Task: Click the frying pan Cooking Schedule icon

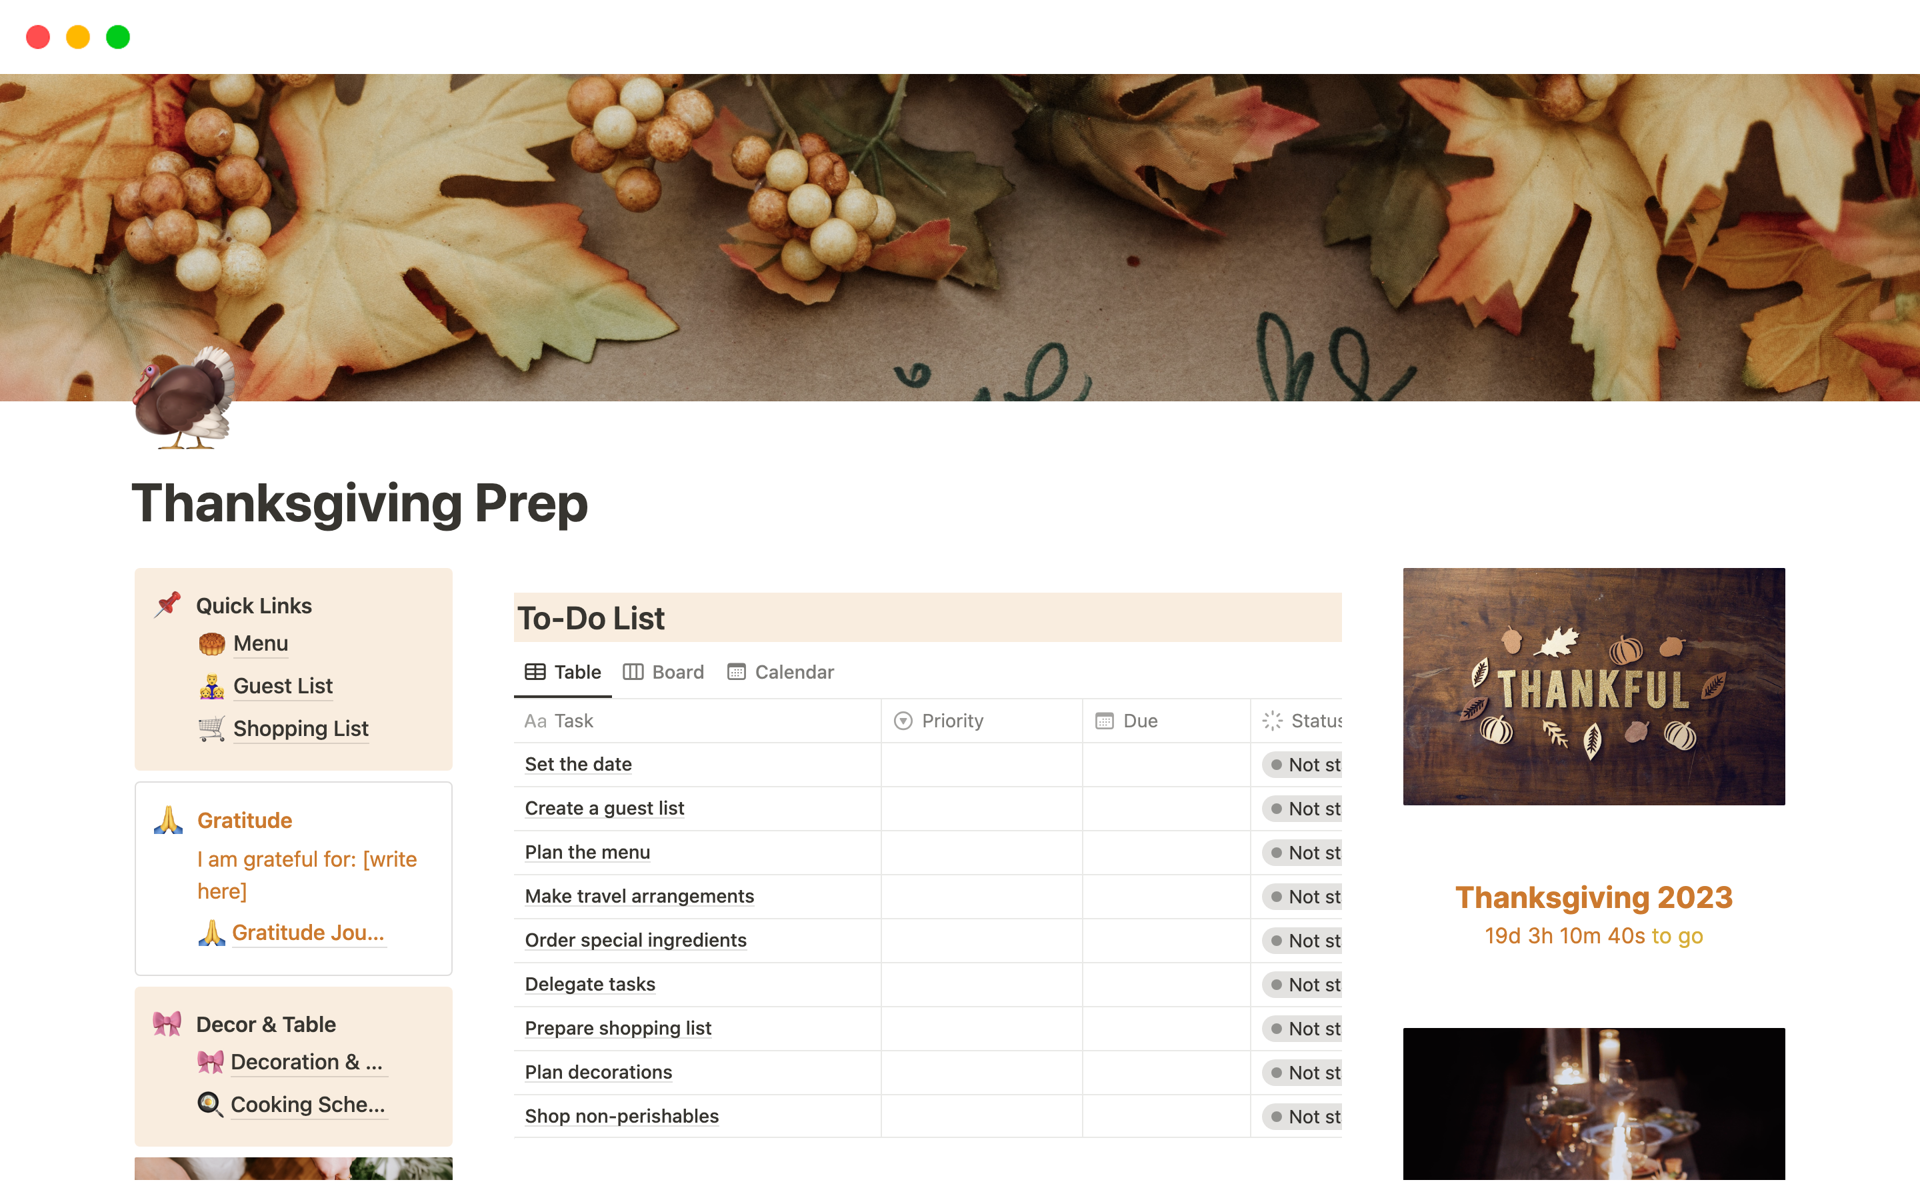Action: click(x=210, y=1104)
